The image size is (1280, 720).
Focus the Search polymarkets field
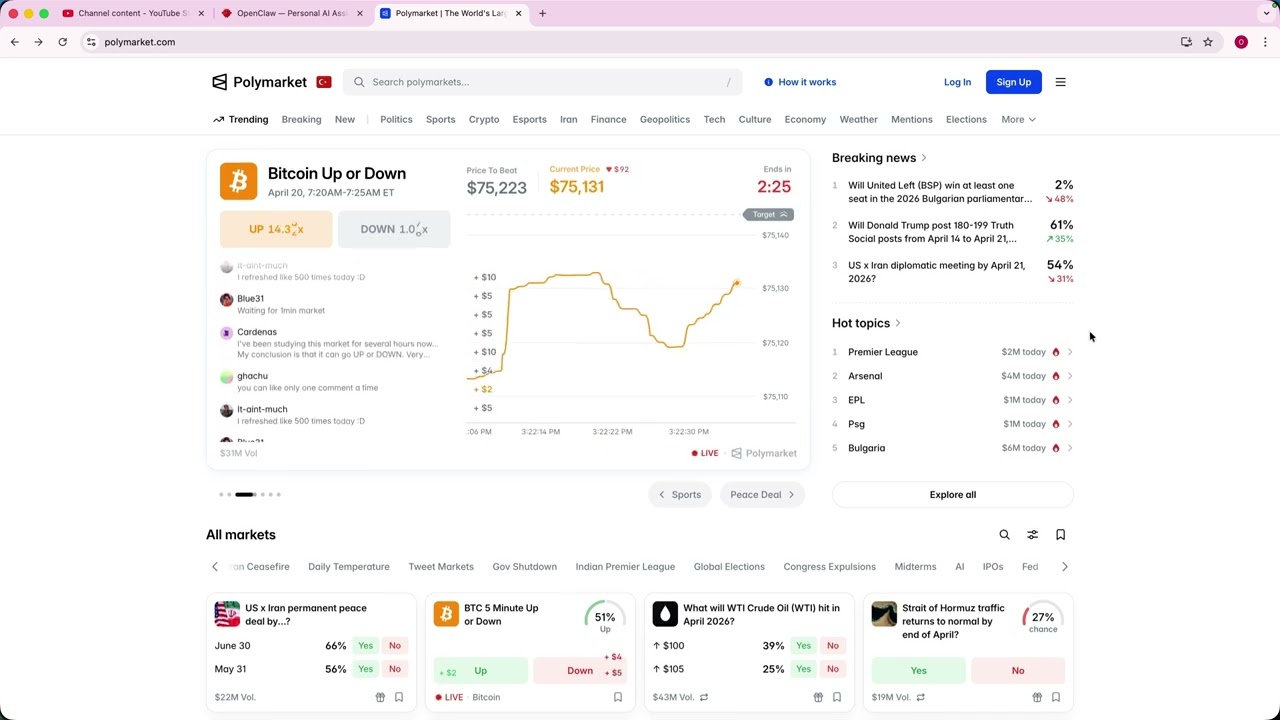point(543,82)
